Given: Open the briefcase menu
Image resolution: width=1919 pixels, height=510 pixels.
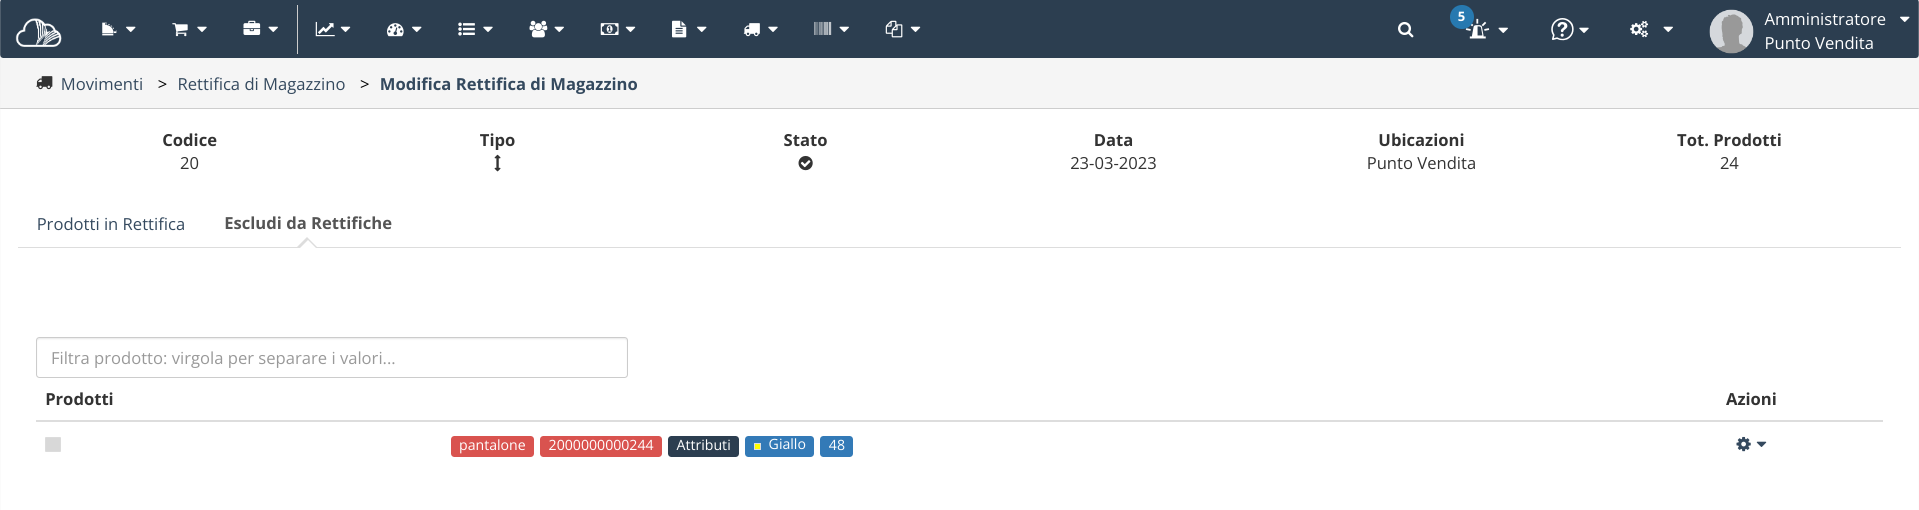Looking at the screenshot, I should coord(260,30).
